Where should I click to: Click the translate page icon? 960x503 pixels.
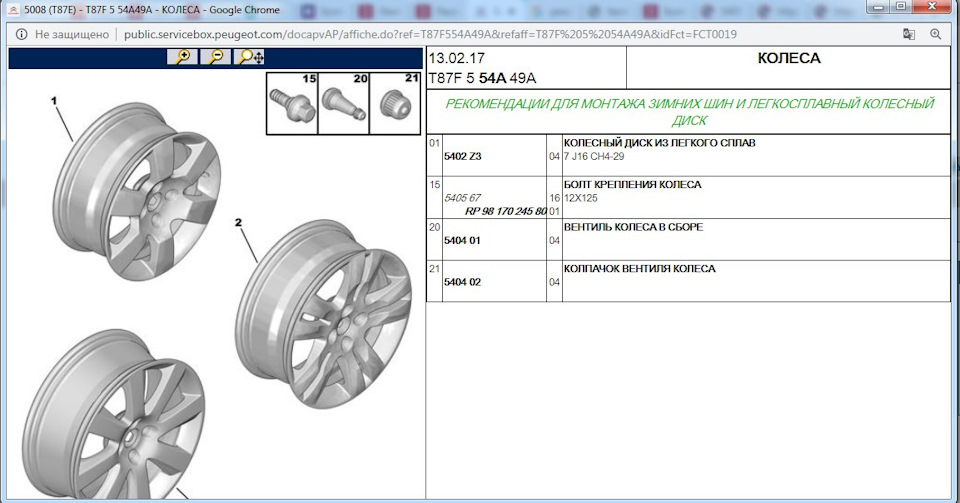tap(909, 34)
